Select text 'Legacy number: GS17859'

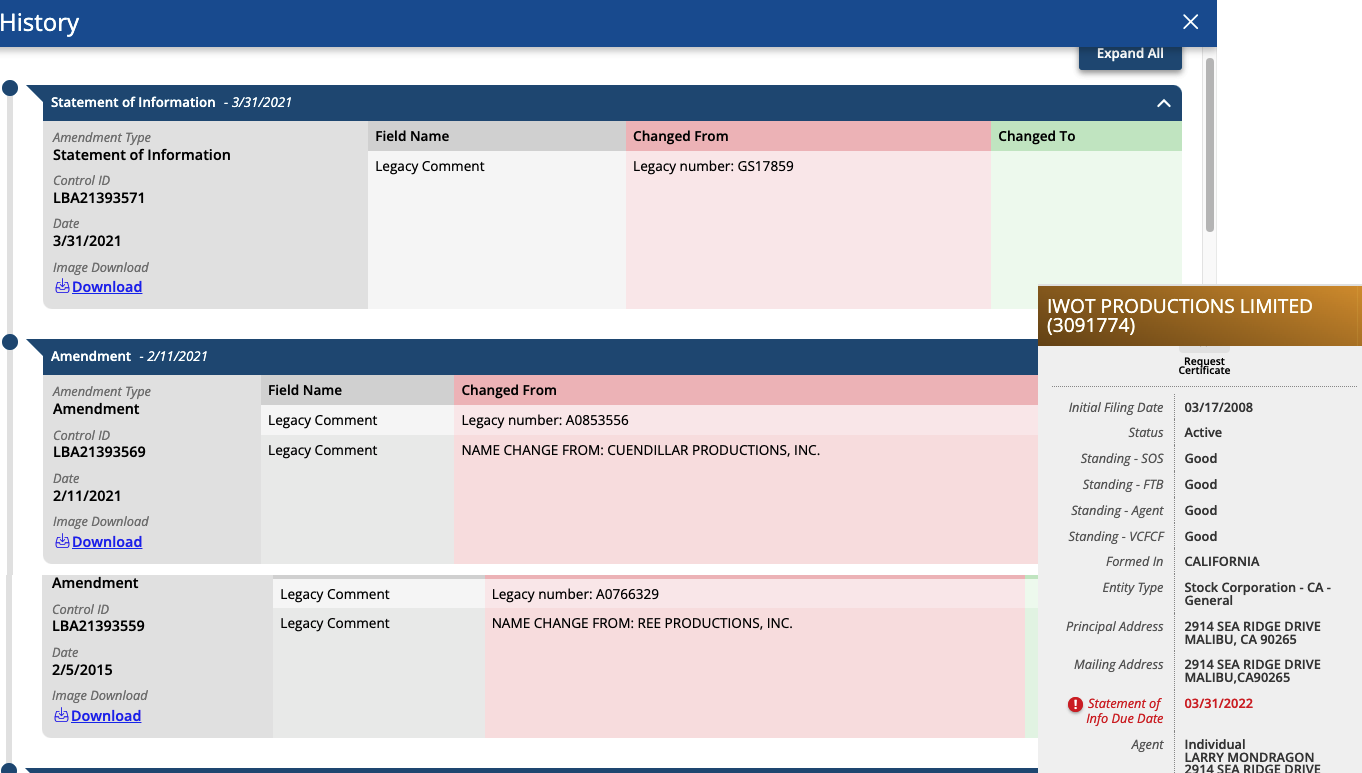tap(713, 167)
